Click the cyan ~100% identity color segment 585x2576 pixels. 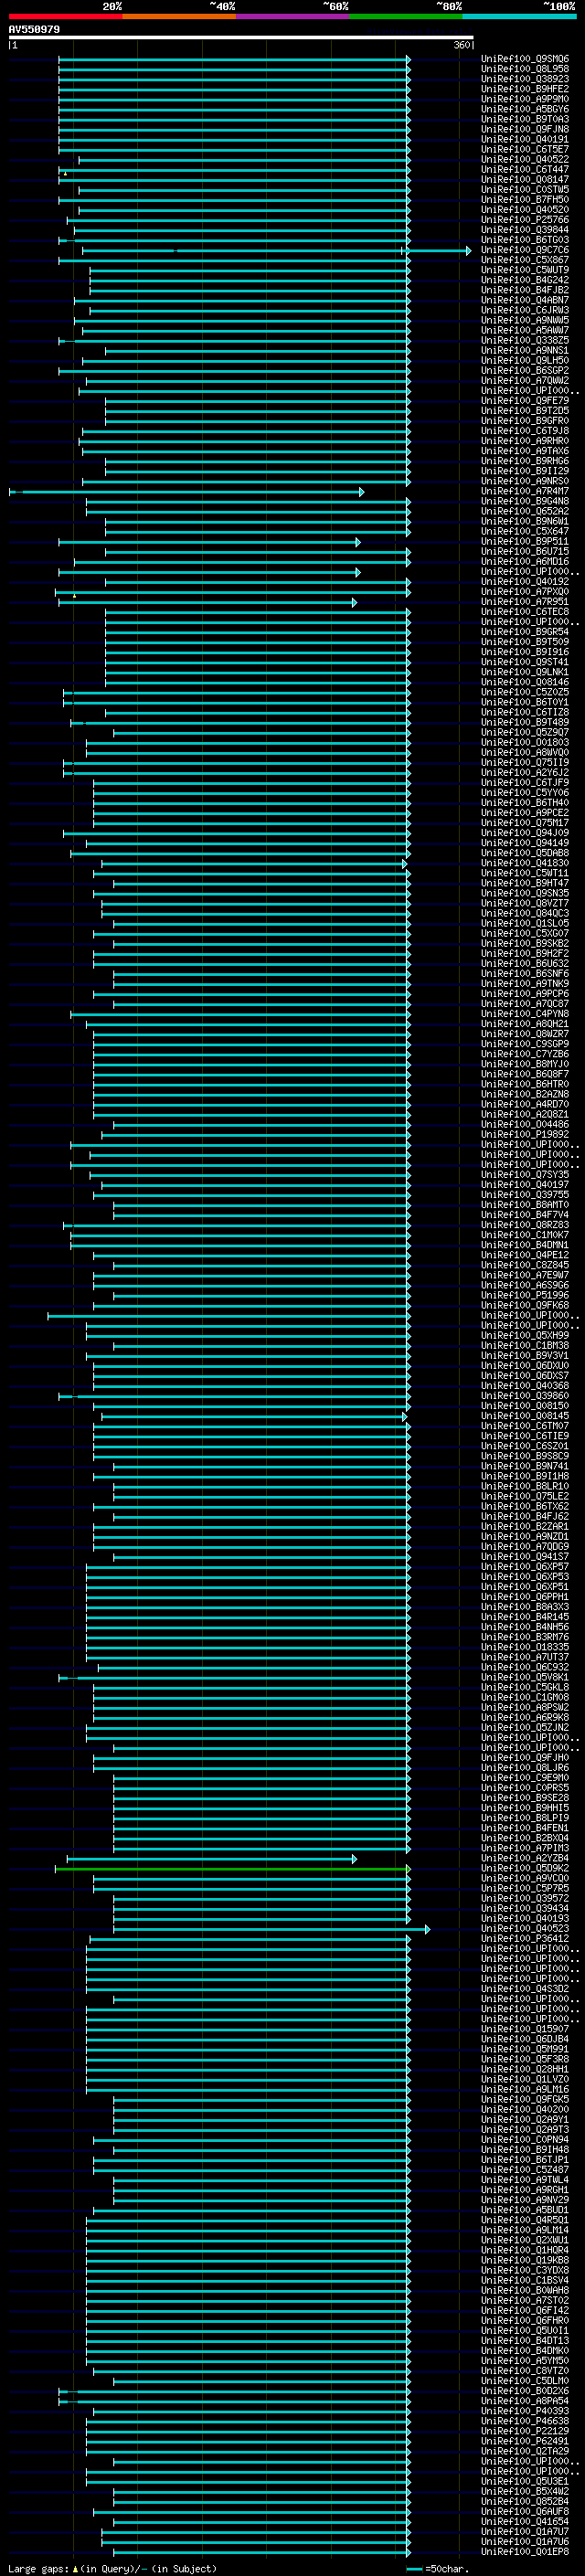[519, 16]
